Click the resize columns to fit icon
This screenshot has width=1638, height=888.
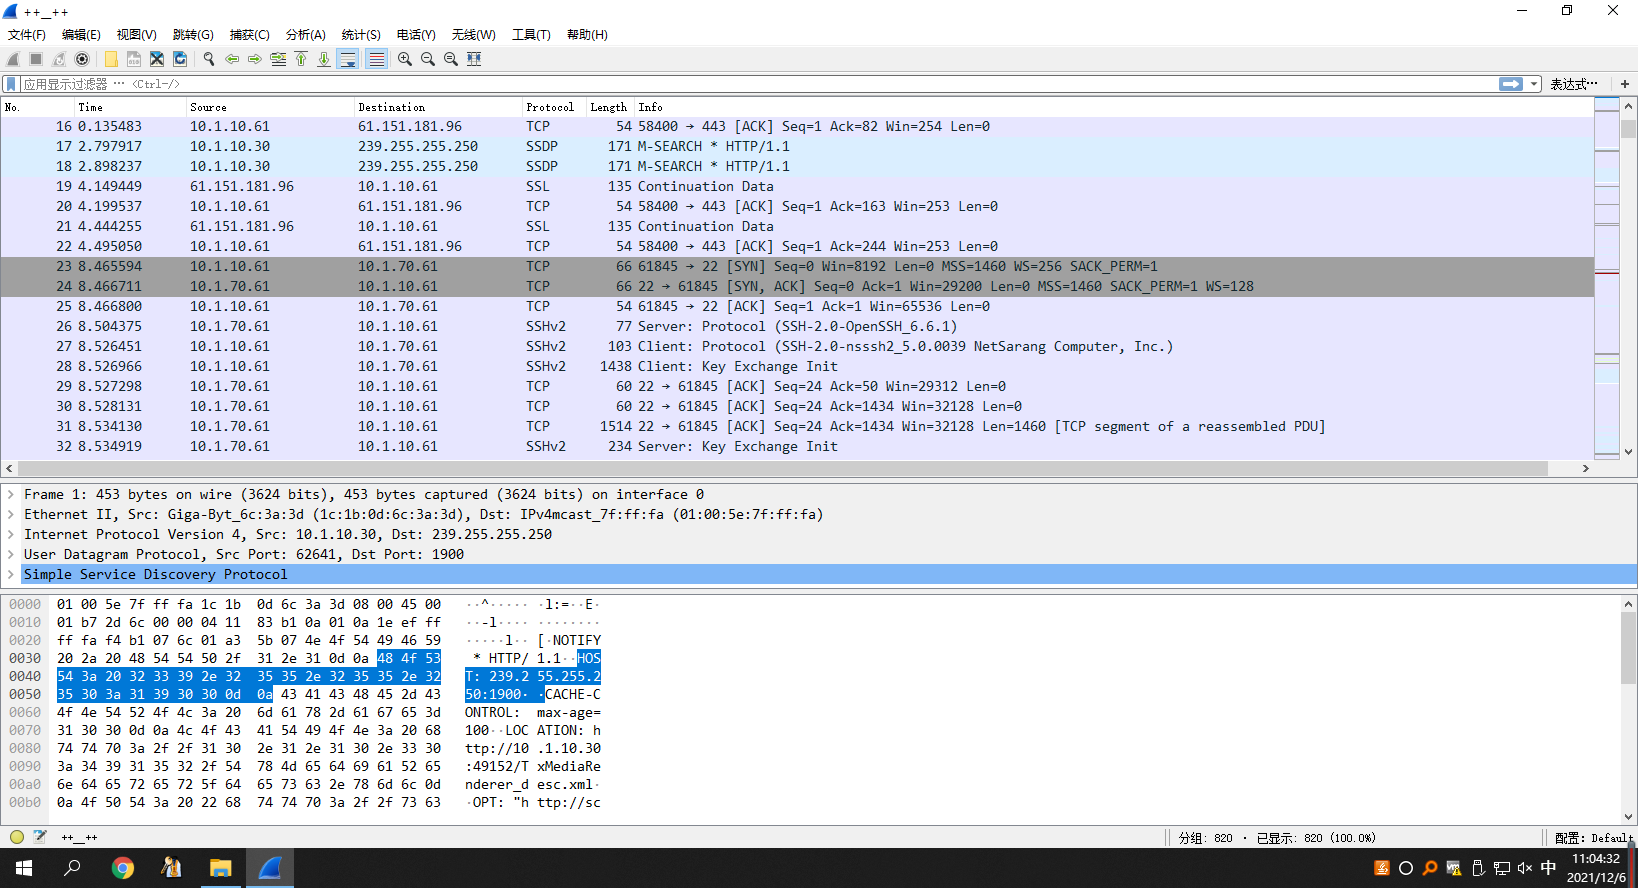474,59
